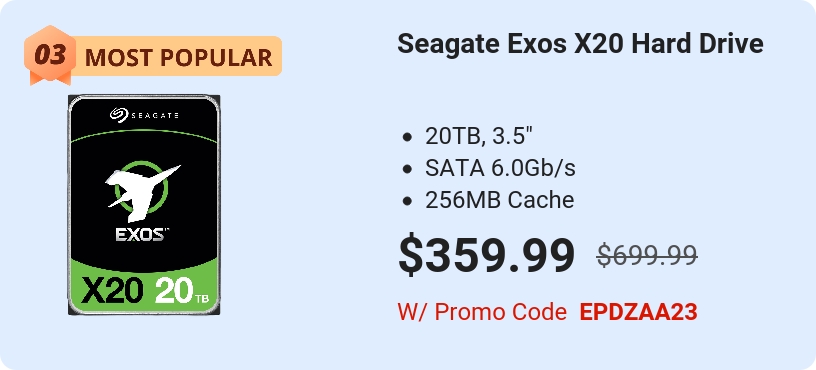
Task: Click the green arc line on the drive label
Action: click(x=144, y=135)
